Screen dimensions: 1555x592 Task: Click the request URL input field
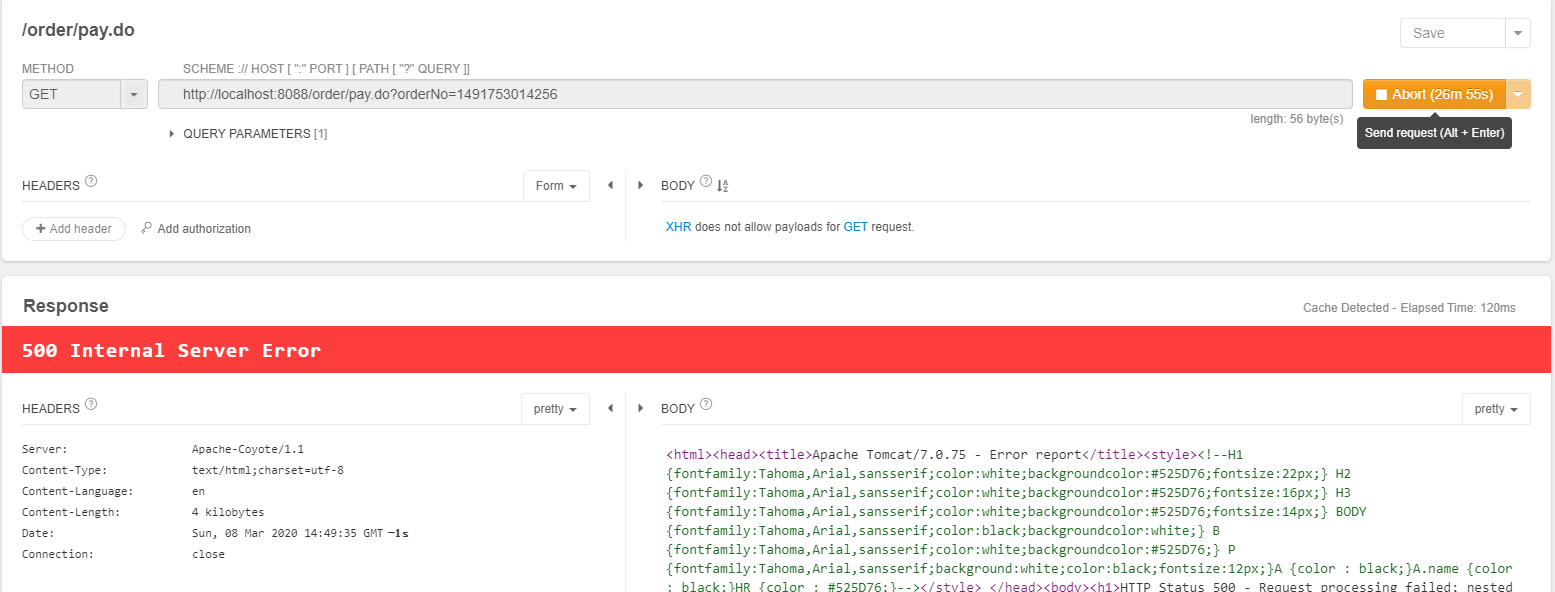(x=755, y=94)
